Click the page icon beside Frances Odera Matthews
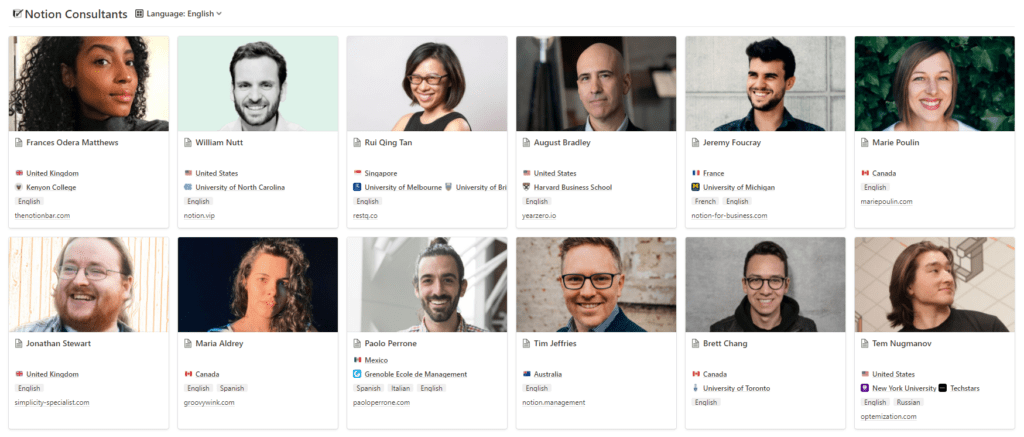 click(x=19, y=143)
